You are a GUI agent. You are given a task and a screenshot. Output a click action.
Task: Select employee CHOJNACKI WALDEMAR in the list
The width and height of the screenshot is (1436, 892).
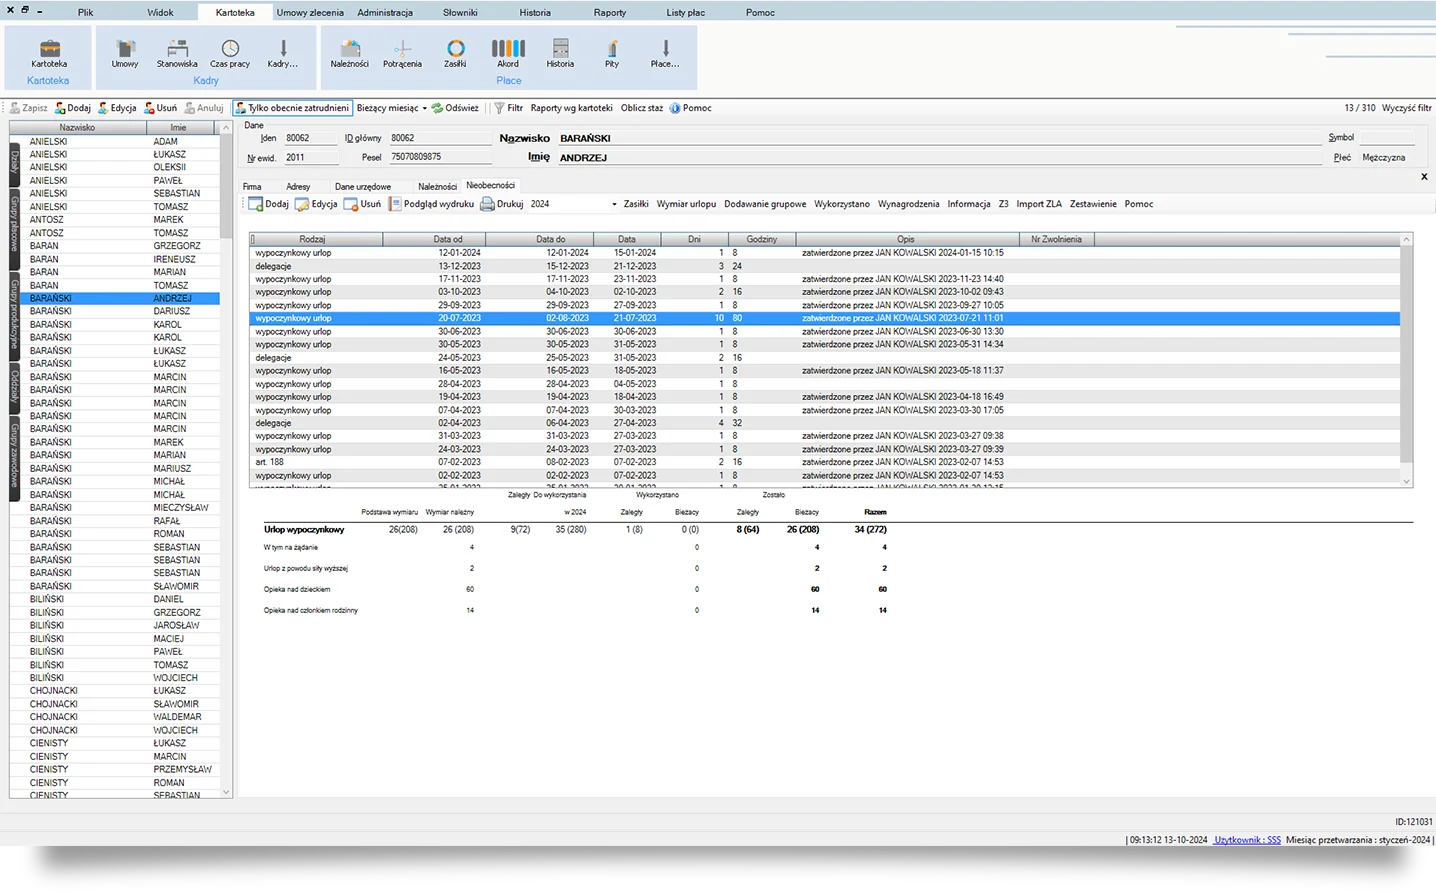pyautogui.click(x=115, y=717)
